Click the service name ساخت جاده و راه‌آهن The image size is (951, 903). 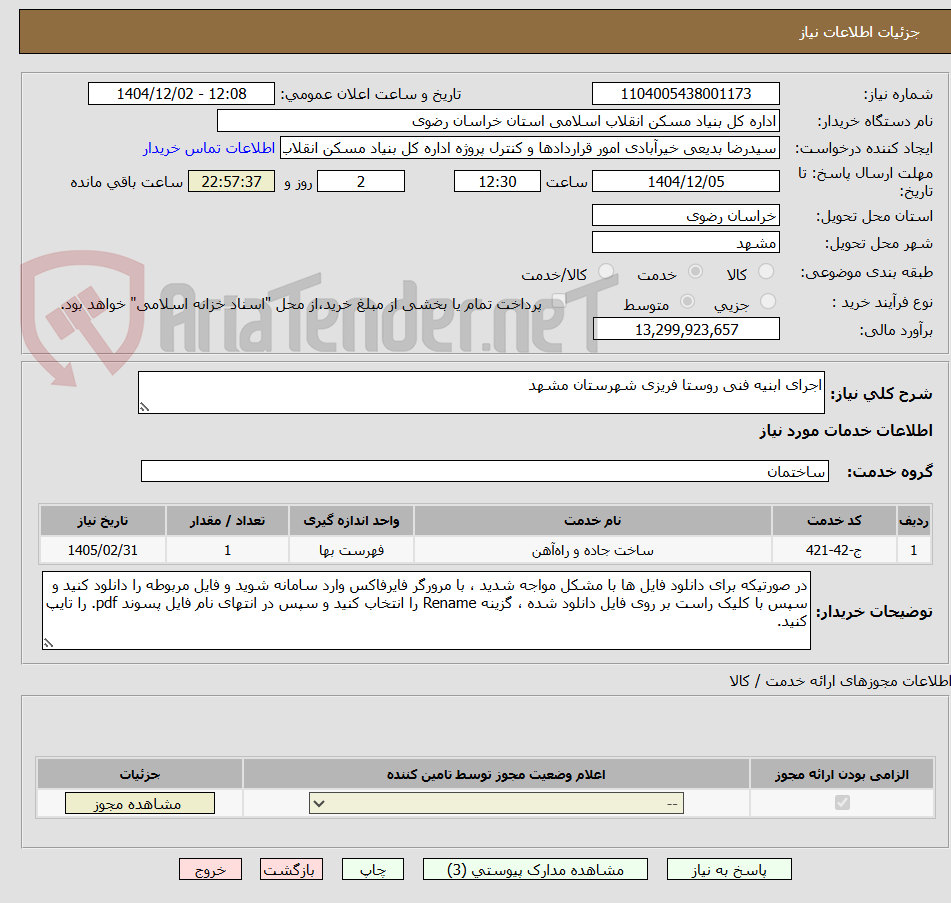pos(593,550)
